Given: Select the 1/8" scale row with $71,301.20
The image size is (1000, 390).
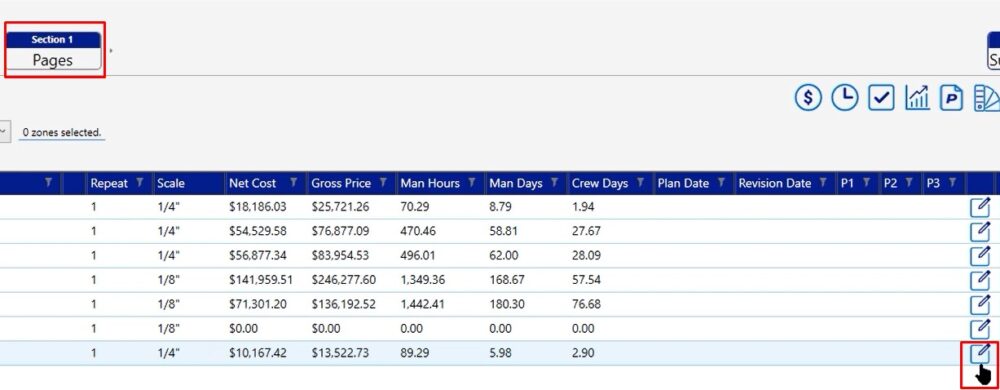Looking at the screenshot, I should pyautogui.click(x=485, y=304).
